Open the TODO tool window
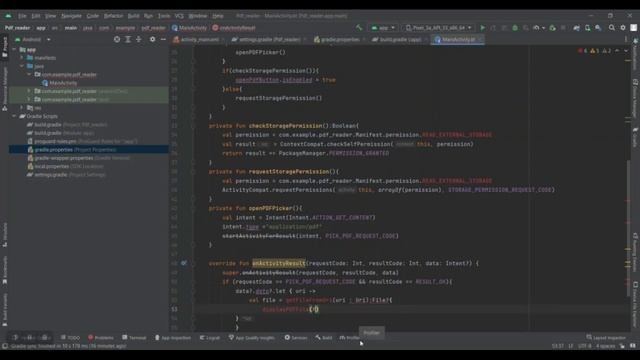 click(70, 338)
